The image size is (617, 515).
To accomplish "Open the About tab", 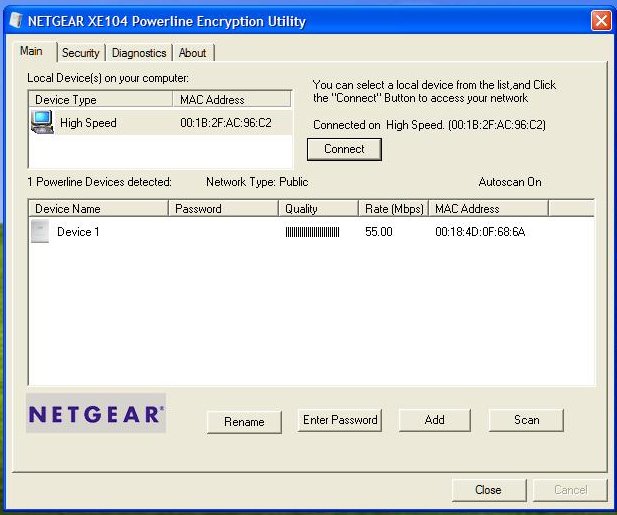I will tap(192, 53).
